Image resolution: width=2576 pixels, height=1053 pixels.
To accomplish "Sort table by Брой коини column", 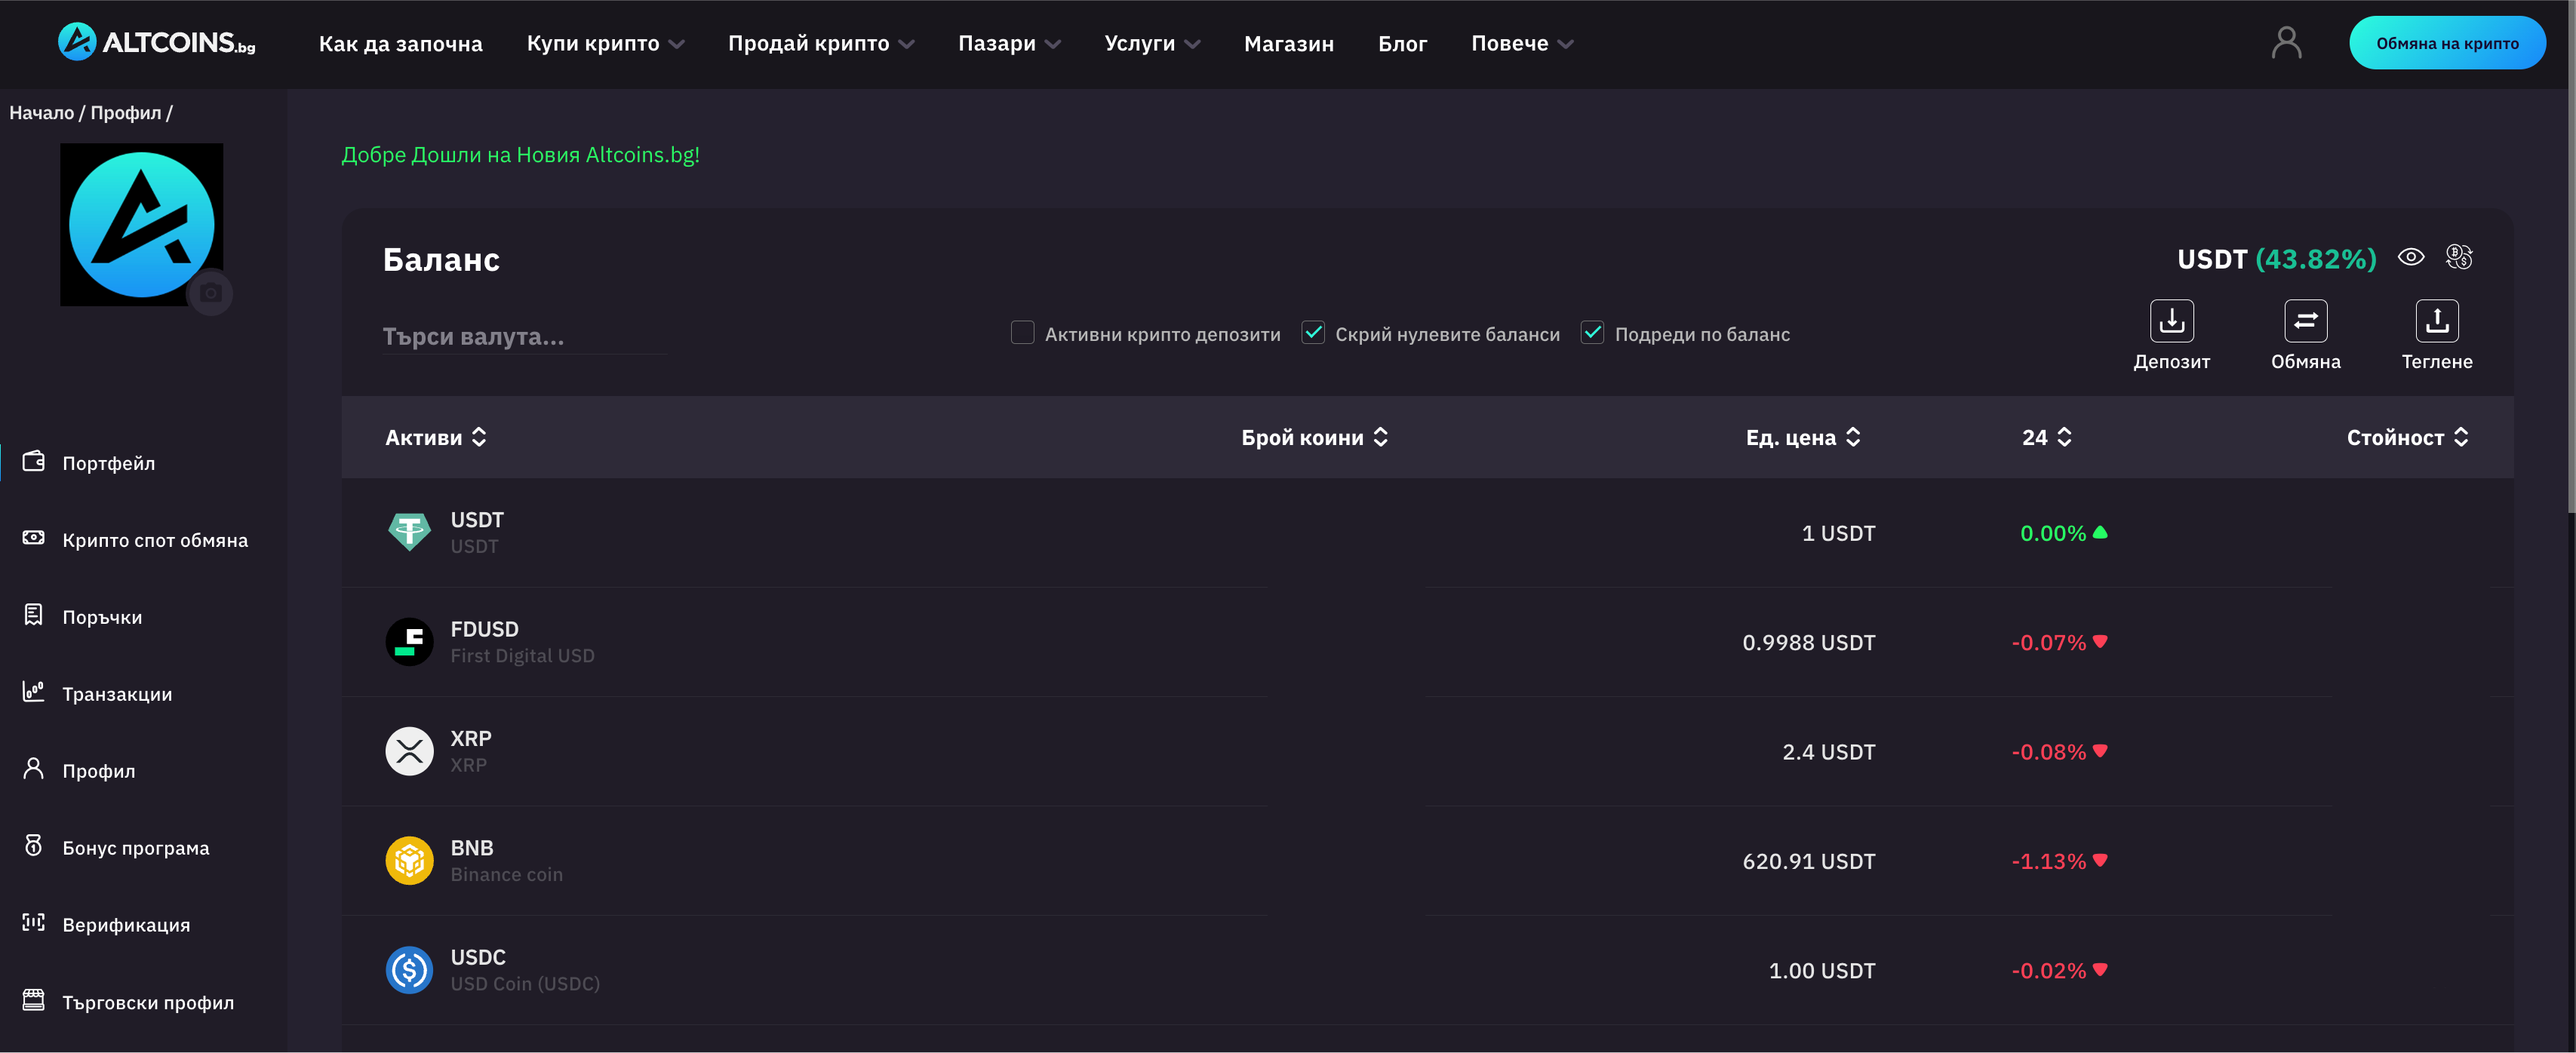I will (1314, 438).
